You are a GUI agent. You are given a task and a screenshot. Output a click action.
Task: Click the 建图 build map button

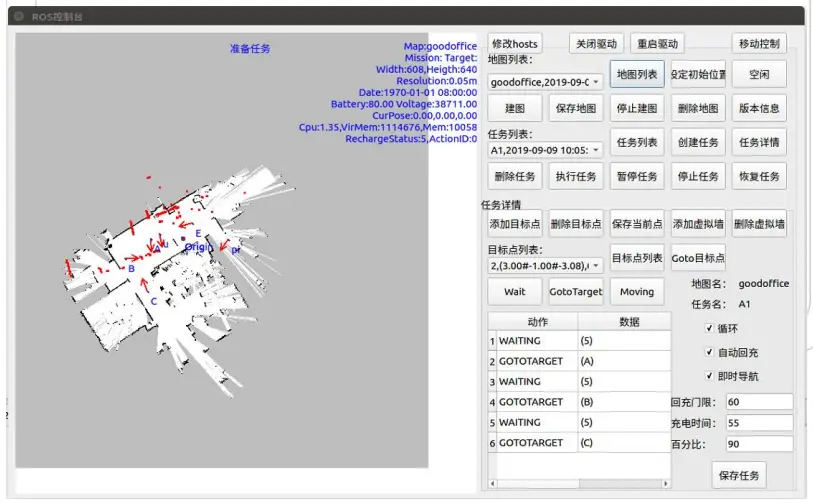click(x=514, y=108)
